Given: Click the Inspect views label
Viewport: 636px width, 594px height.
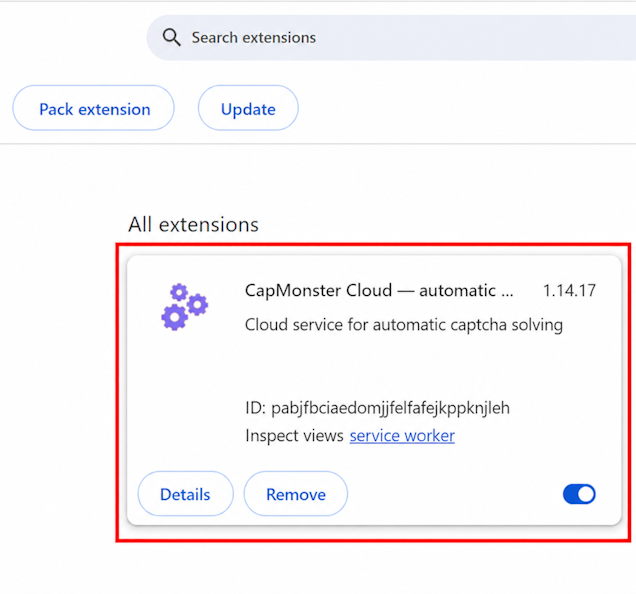Looking at the screenshot, I should pos(294,436).
